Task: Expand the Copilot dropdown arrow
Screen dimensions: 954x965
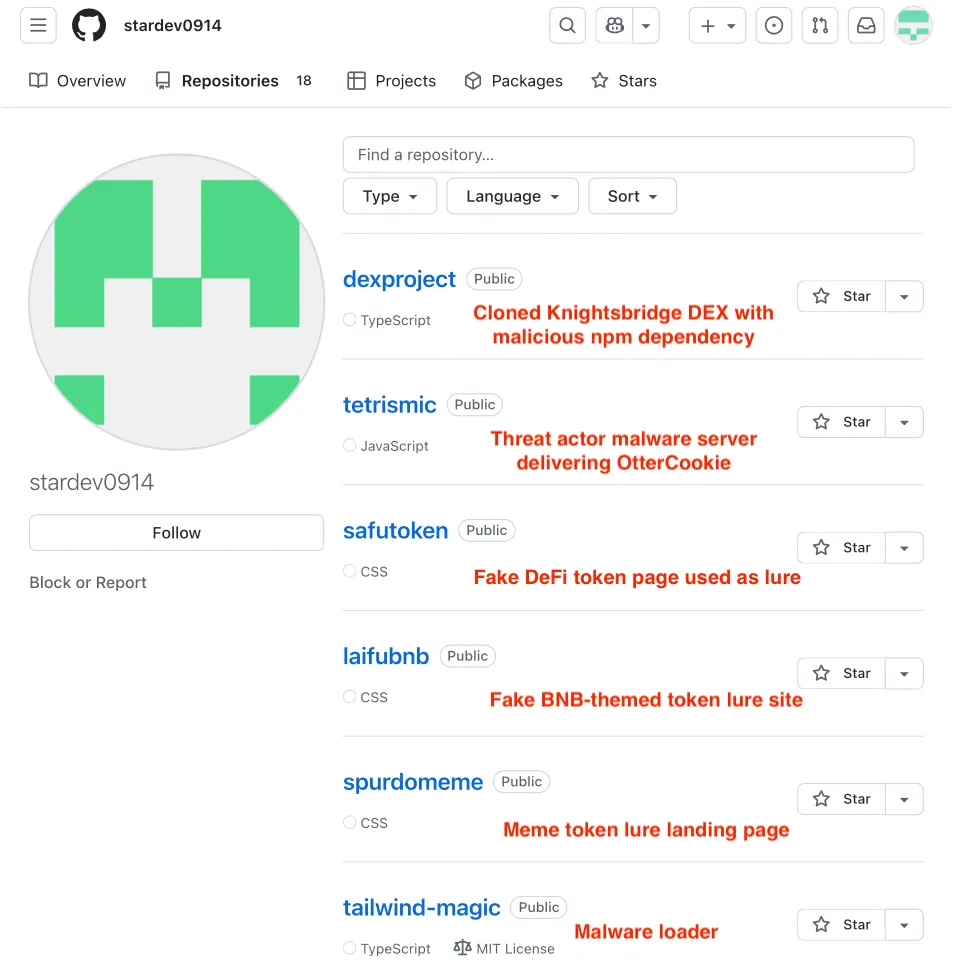Action: tap(646, 26)
